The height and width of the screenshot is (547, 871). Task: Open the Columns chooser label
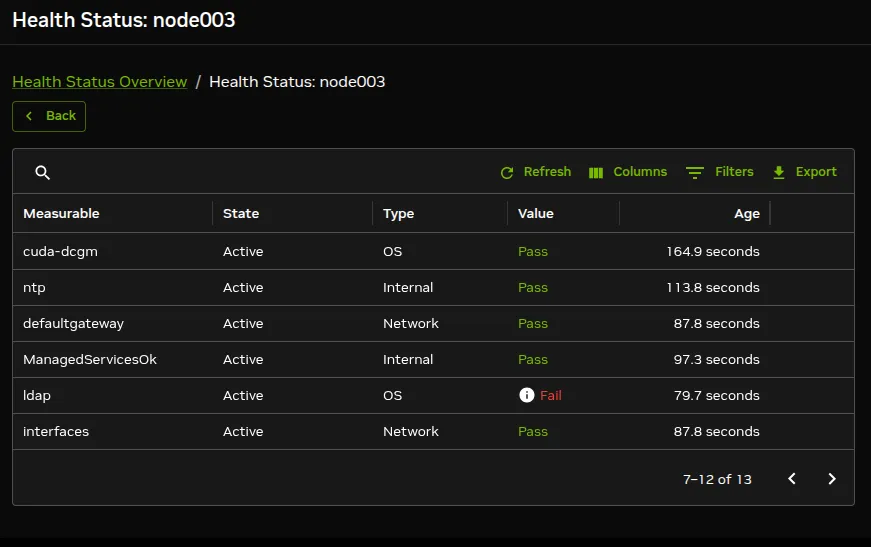coord(640,172)
